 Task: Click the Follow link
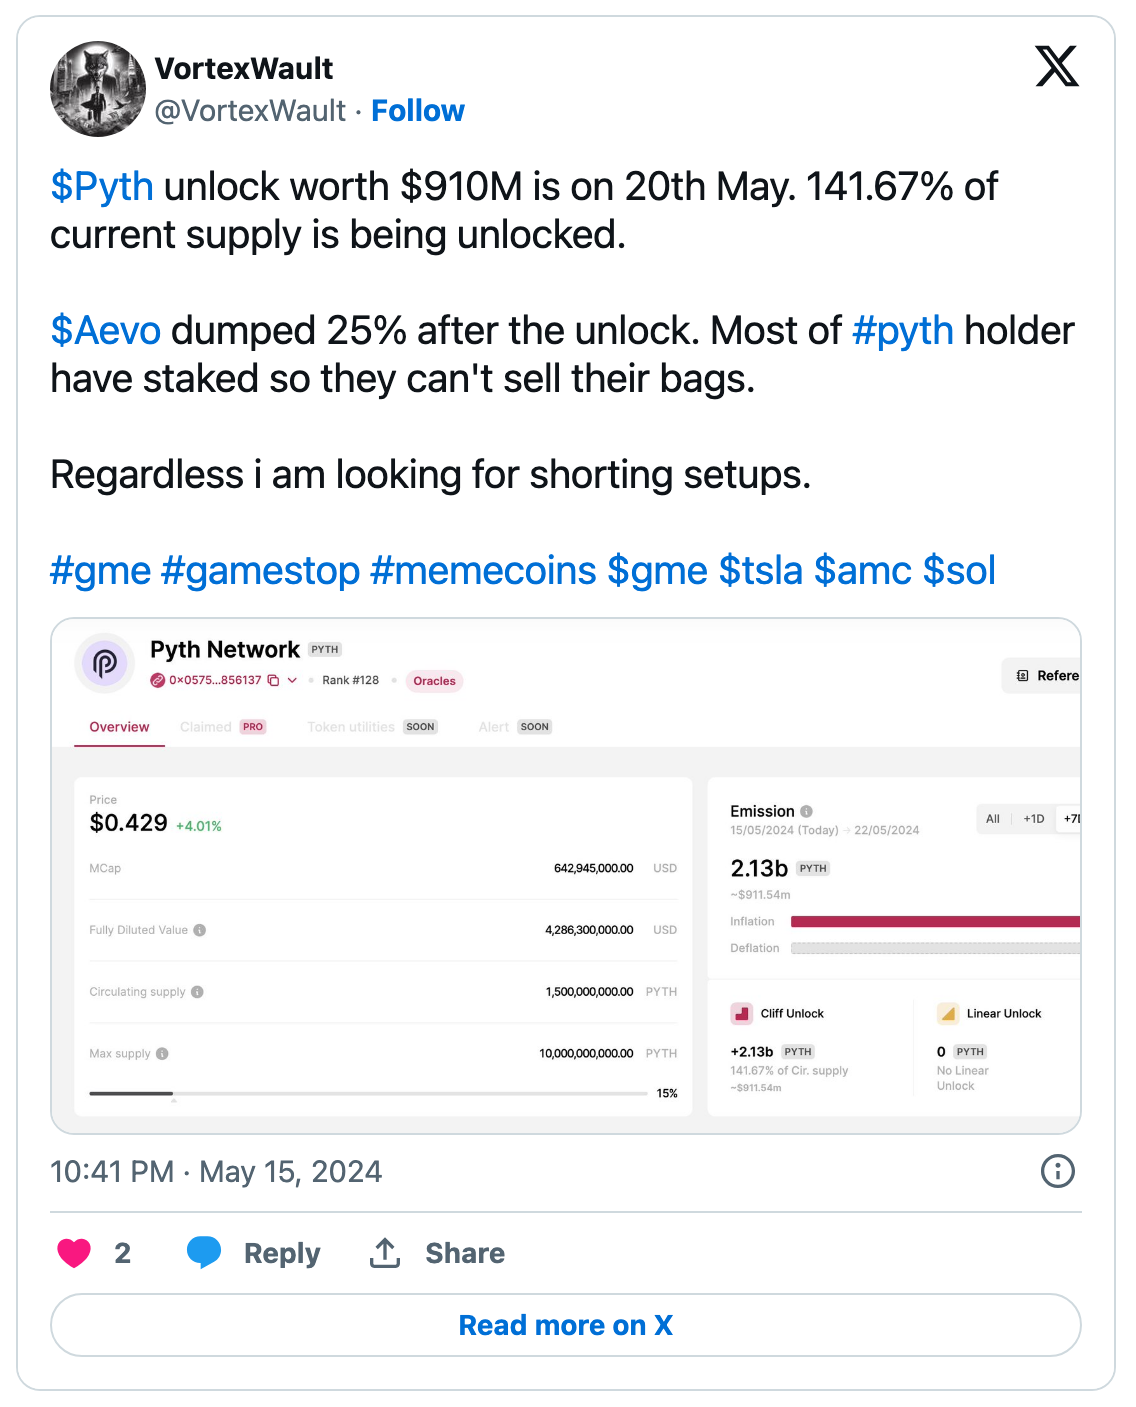tap(417, 111)
